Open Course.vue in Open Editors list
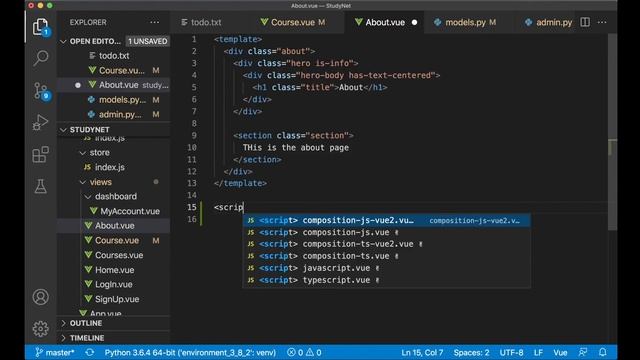This screenshot has height=360, width=640. point(113,70)
